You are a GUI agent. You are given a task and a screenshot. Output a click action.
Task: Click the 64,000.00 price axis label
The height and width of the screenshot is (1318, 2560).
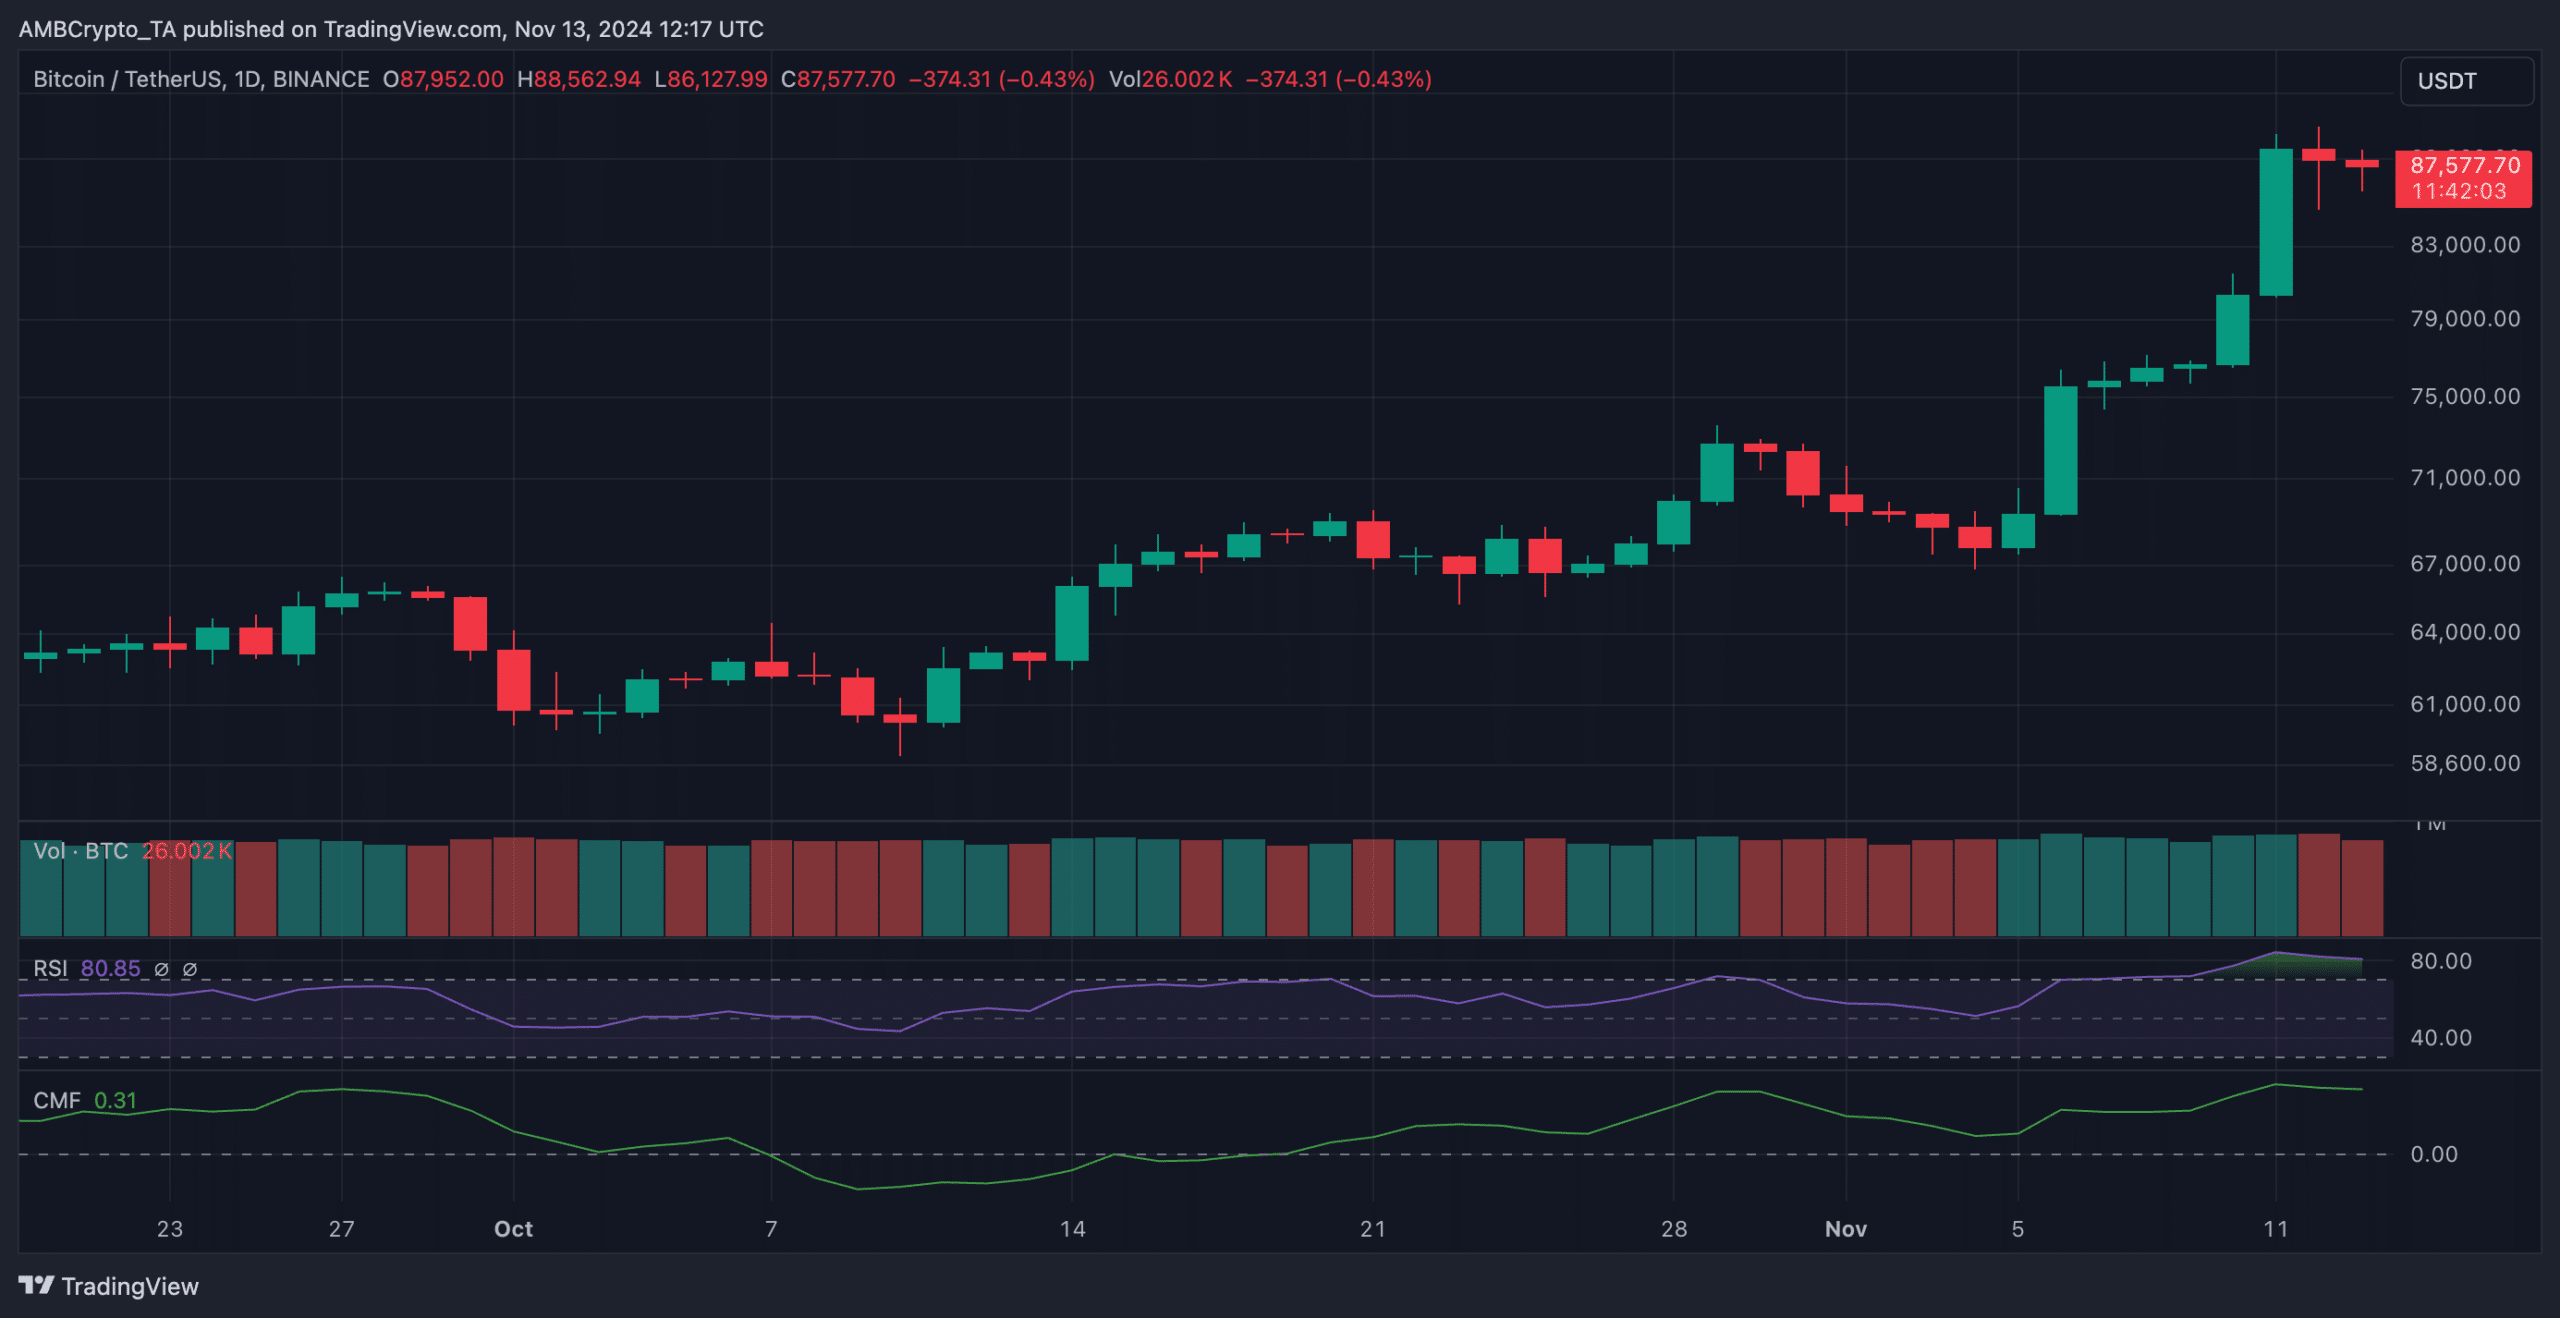coord(2465,632)
